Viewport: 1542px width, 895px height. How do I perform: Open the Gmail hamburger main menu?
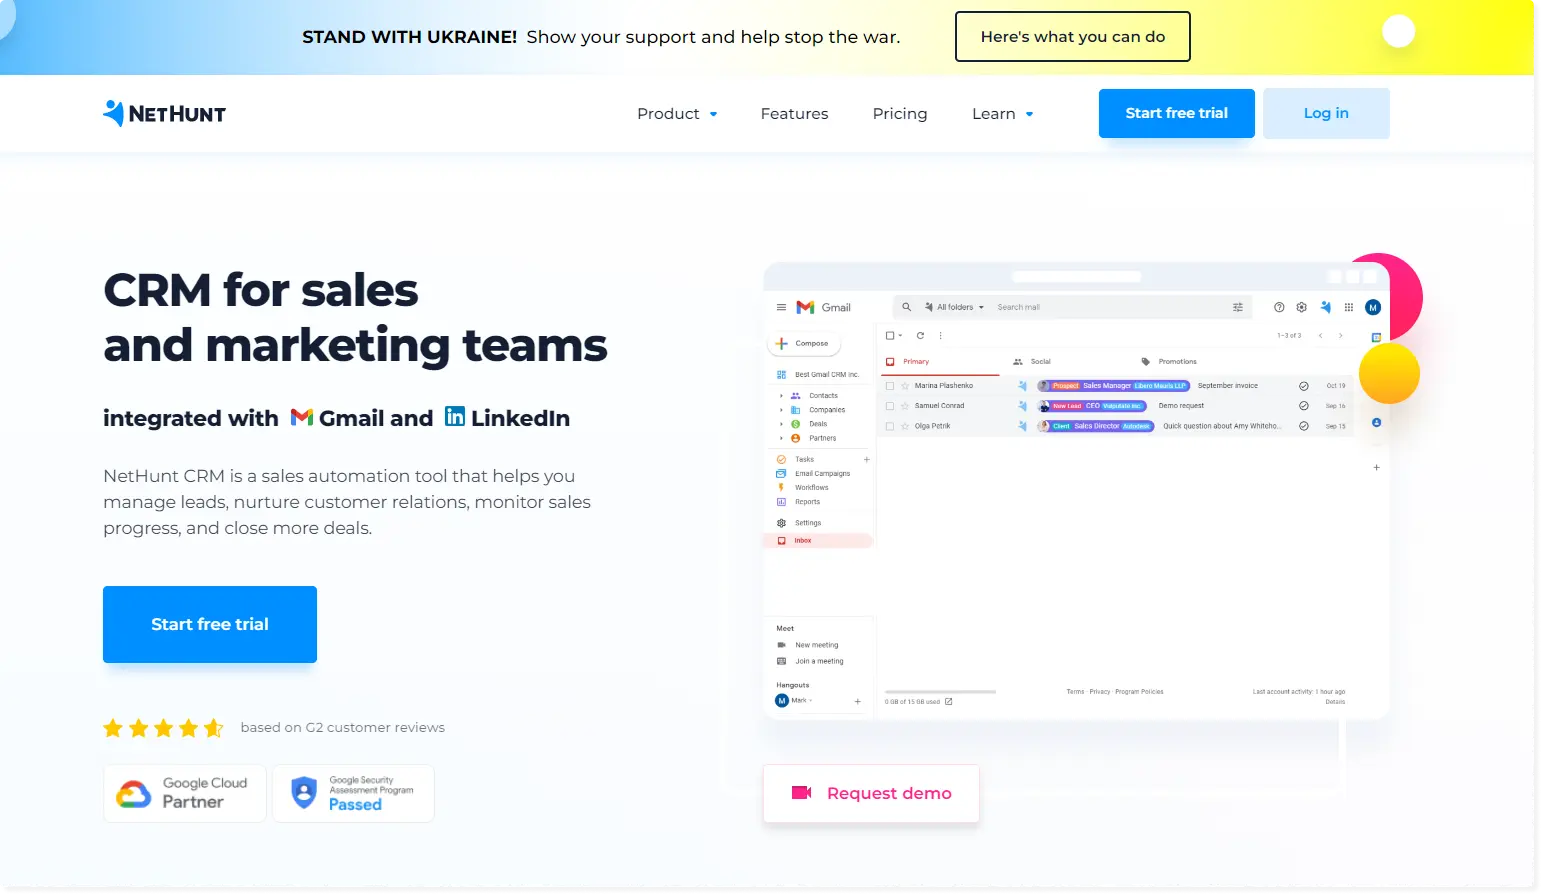pyautogui.click(x=781, y=307)
